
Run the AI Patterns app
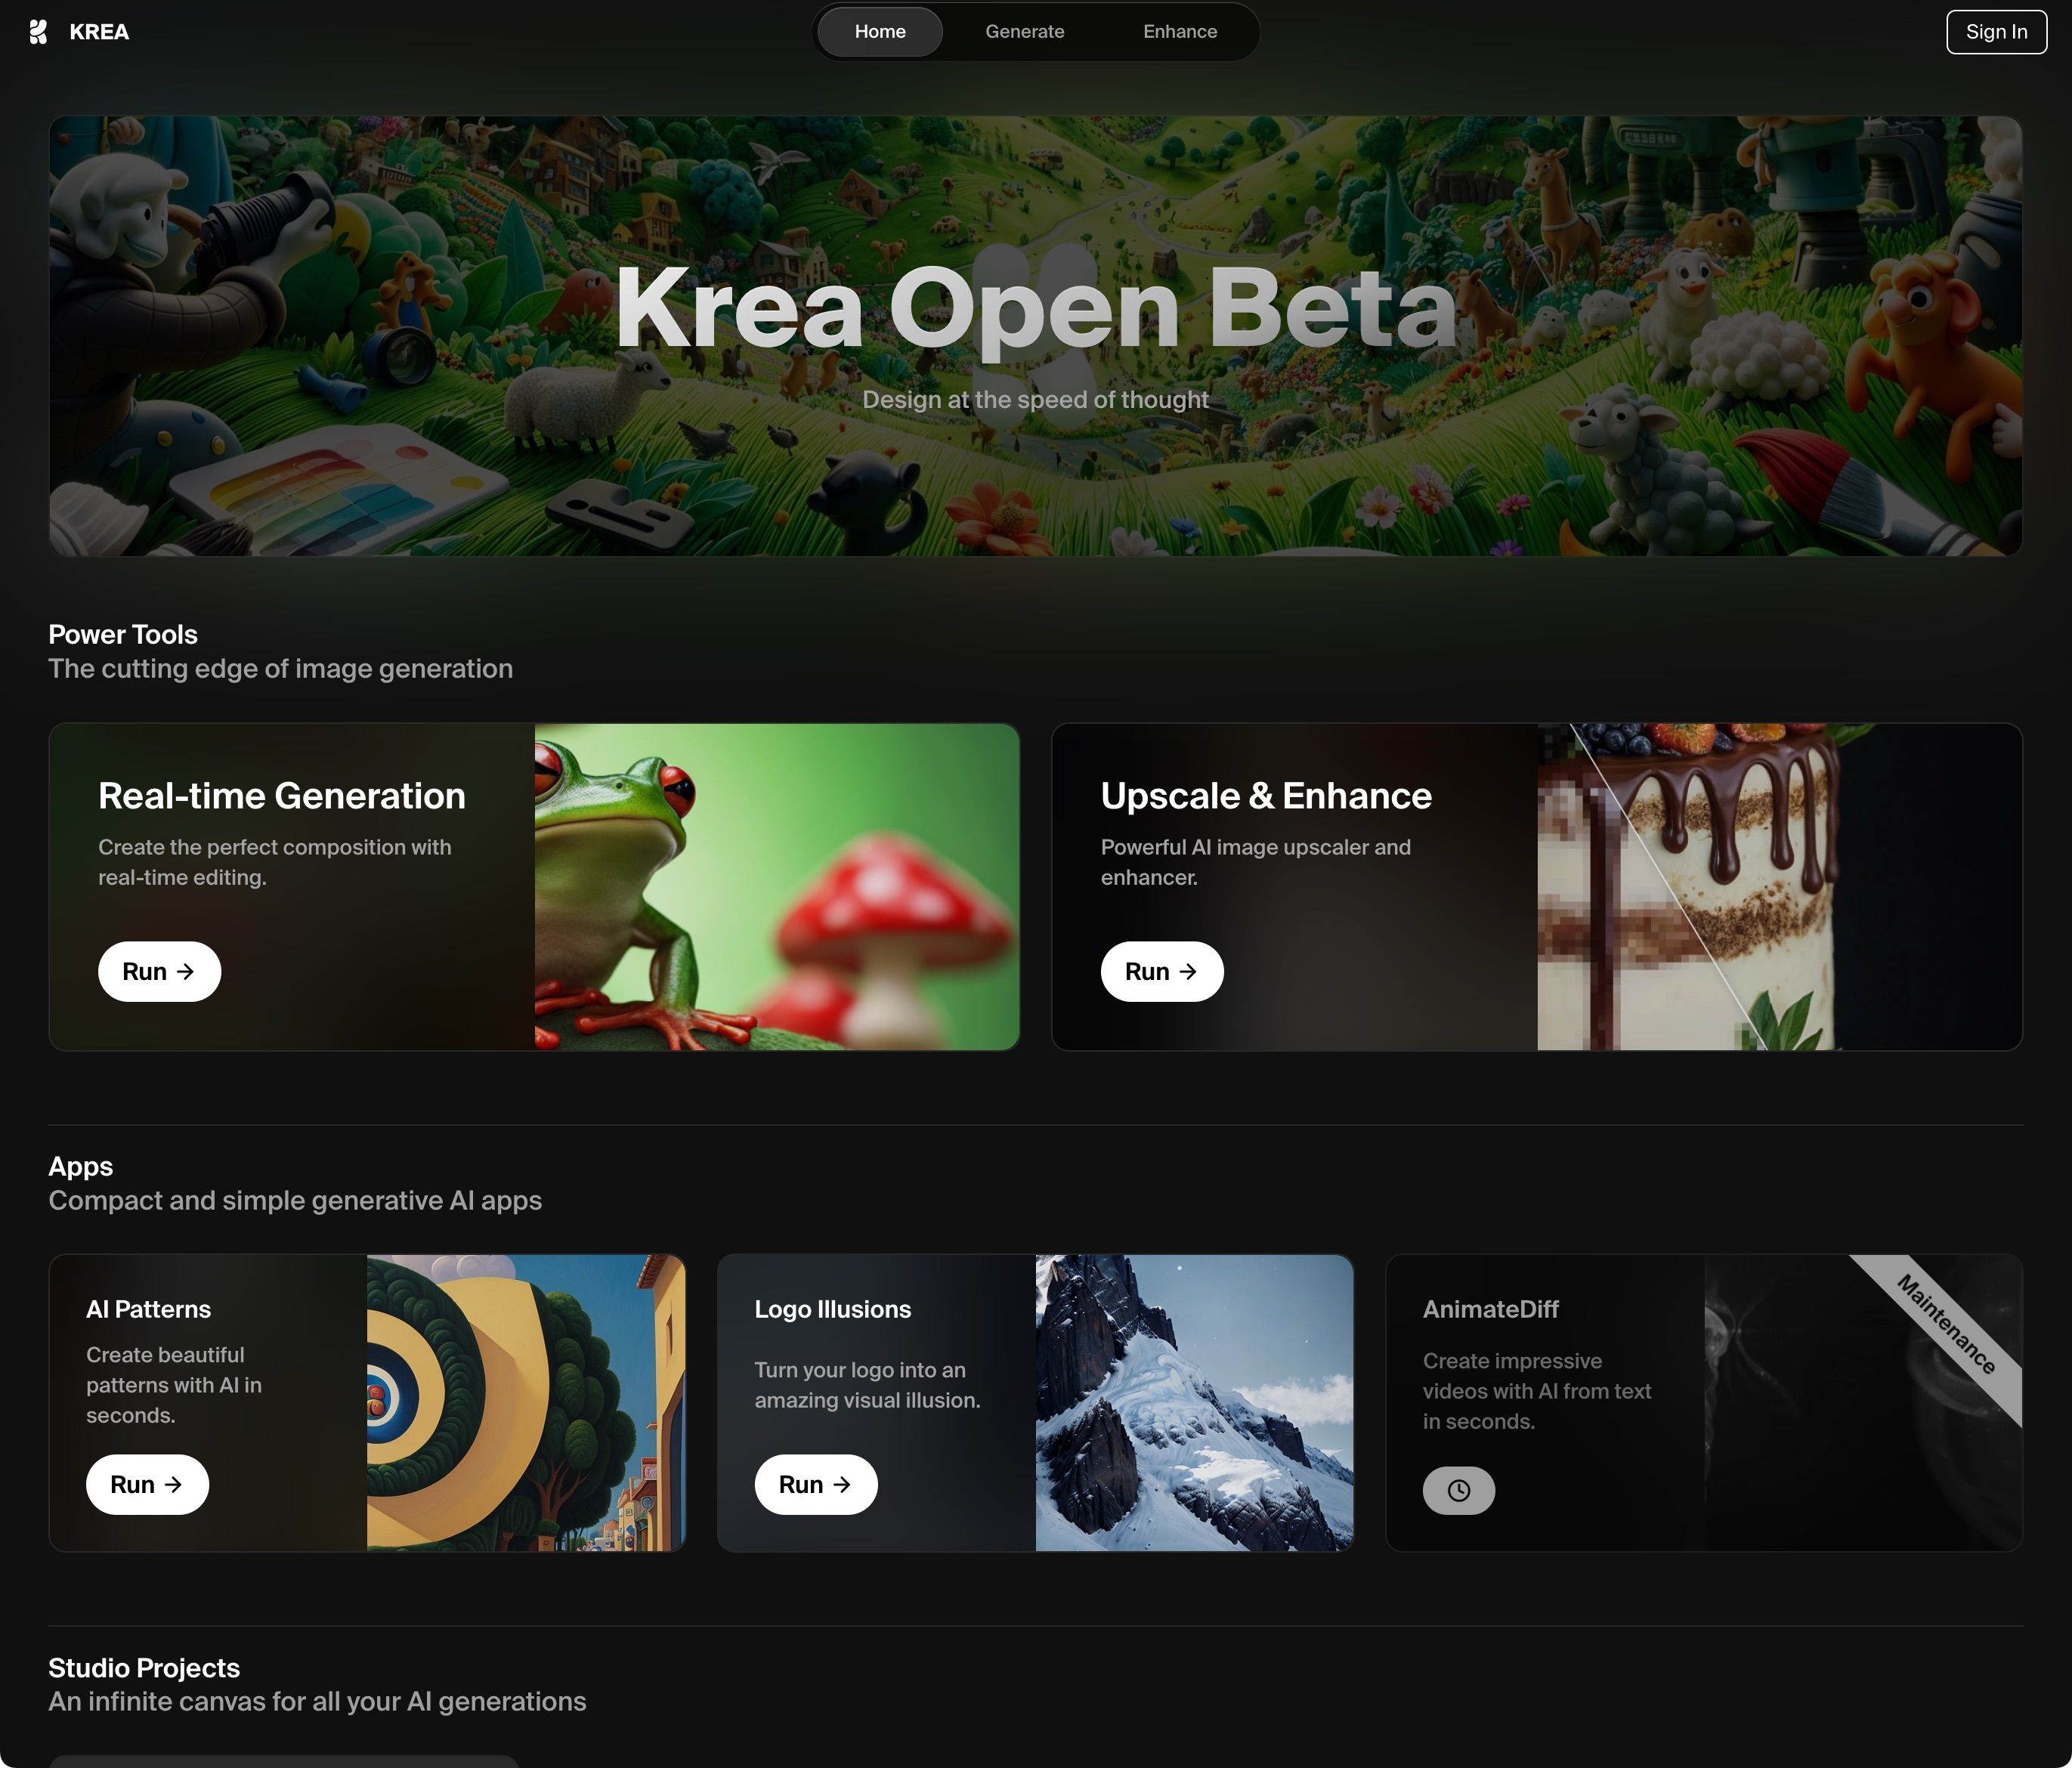(147, 1484)
